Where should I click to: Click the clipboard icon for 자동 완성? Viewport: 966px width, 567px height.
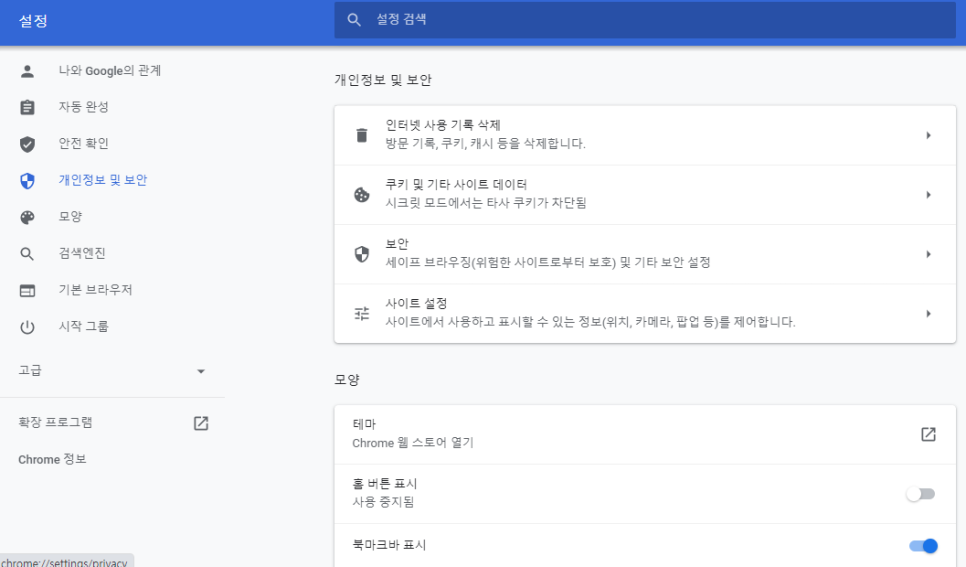pos(27,107)
